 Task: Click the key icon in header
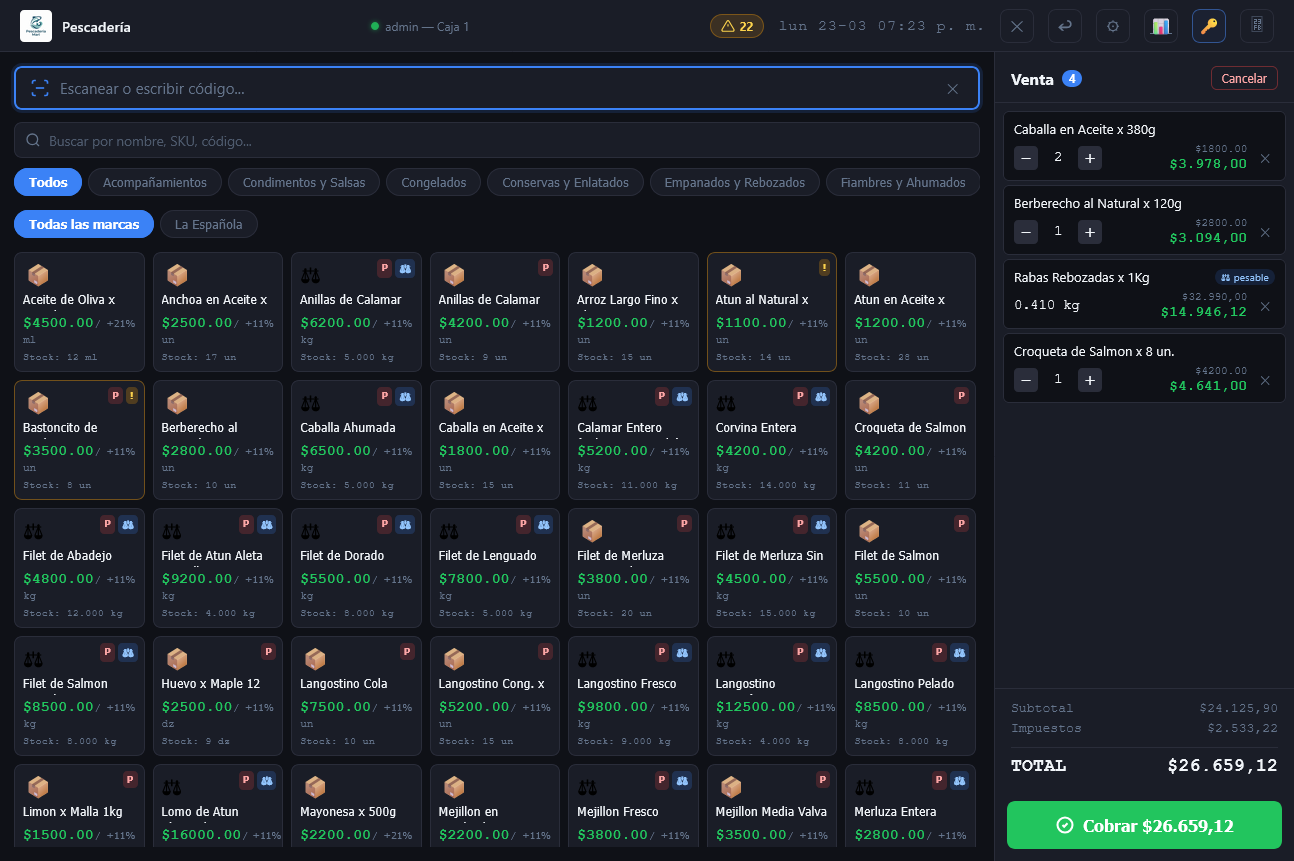tap(1208, 26)
